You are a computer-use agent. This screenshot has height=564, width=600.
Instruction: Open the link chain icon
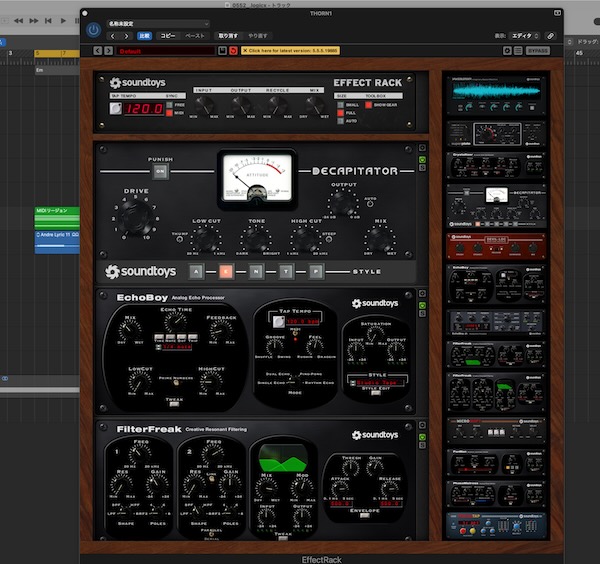pos(550,36)
